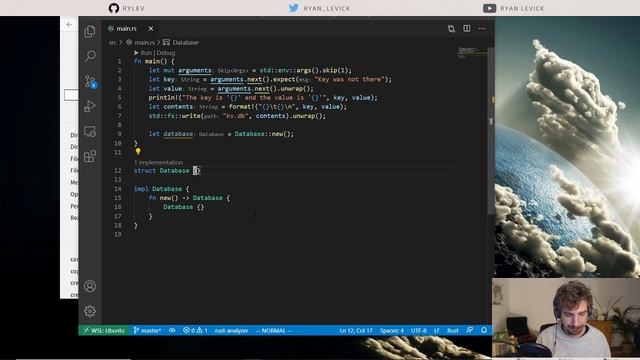This screenshot has width=640, height=360.
Task: Click the YouTube icon in header
Action: tap(489, 8)
